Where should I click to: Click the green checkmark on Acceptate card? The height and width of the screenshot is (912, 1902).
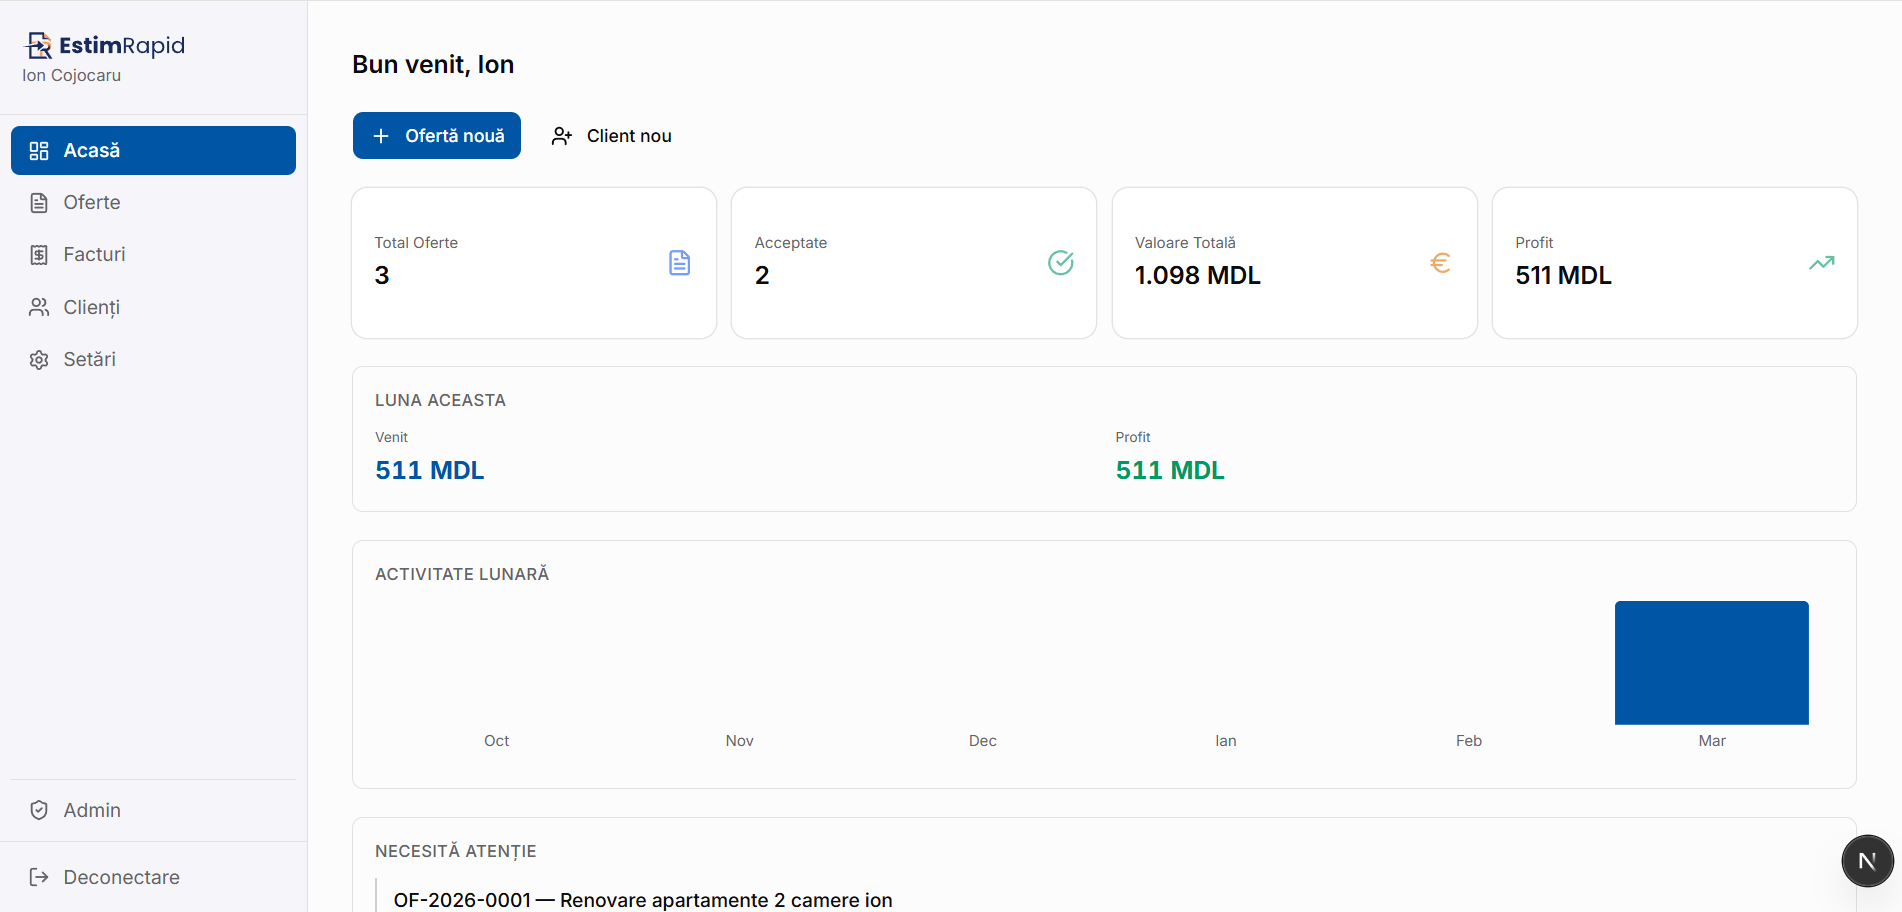pos(1060,262)
